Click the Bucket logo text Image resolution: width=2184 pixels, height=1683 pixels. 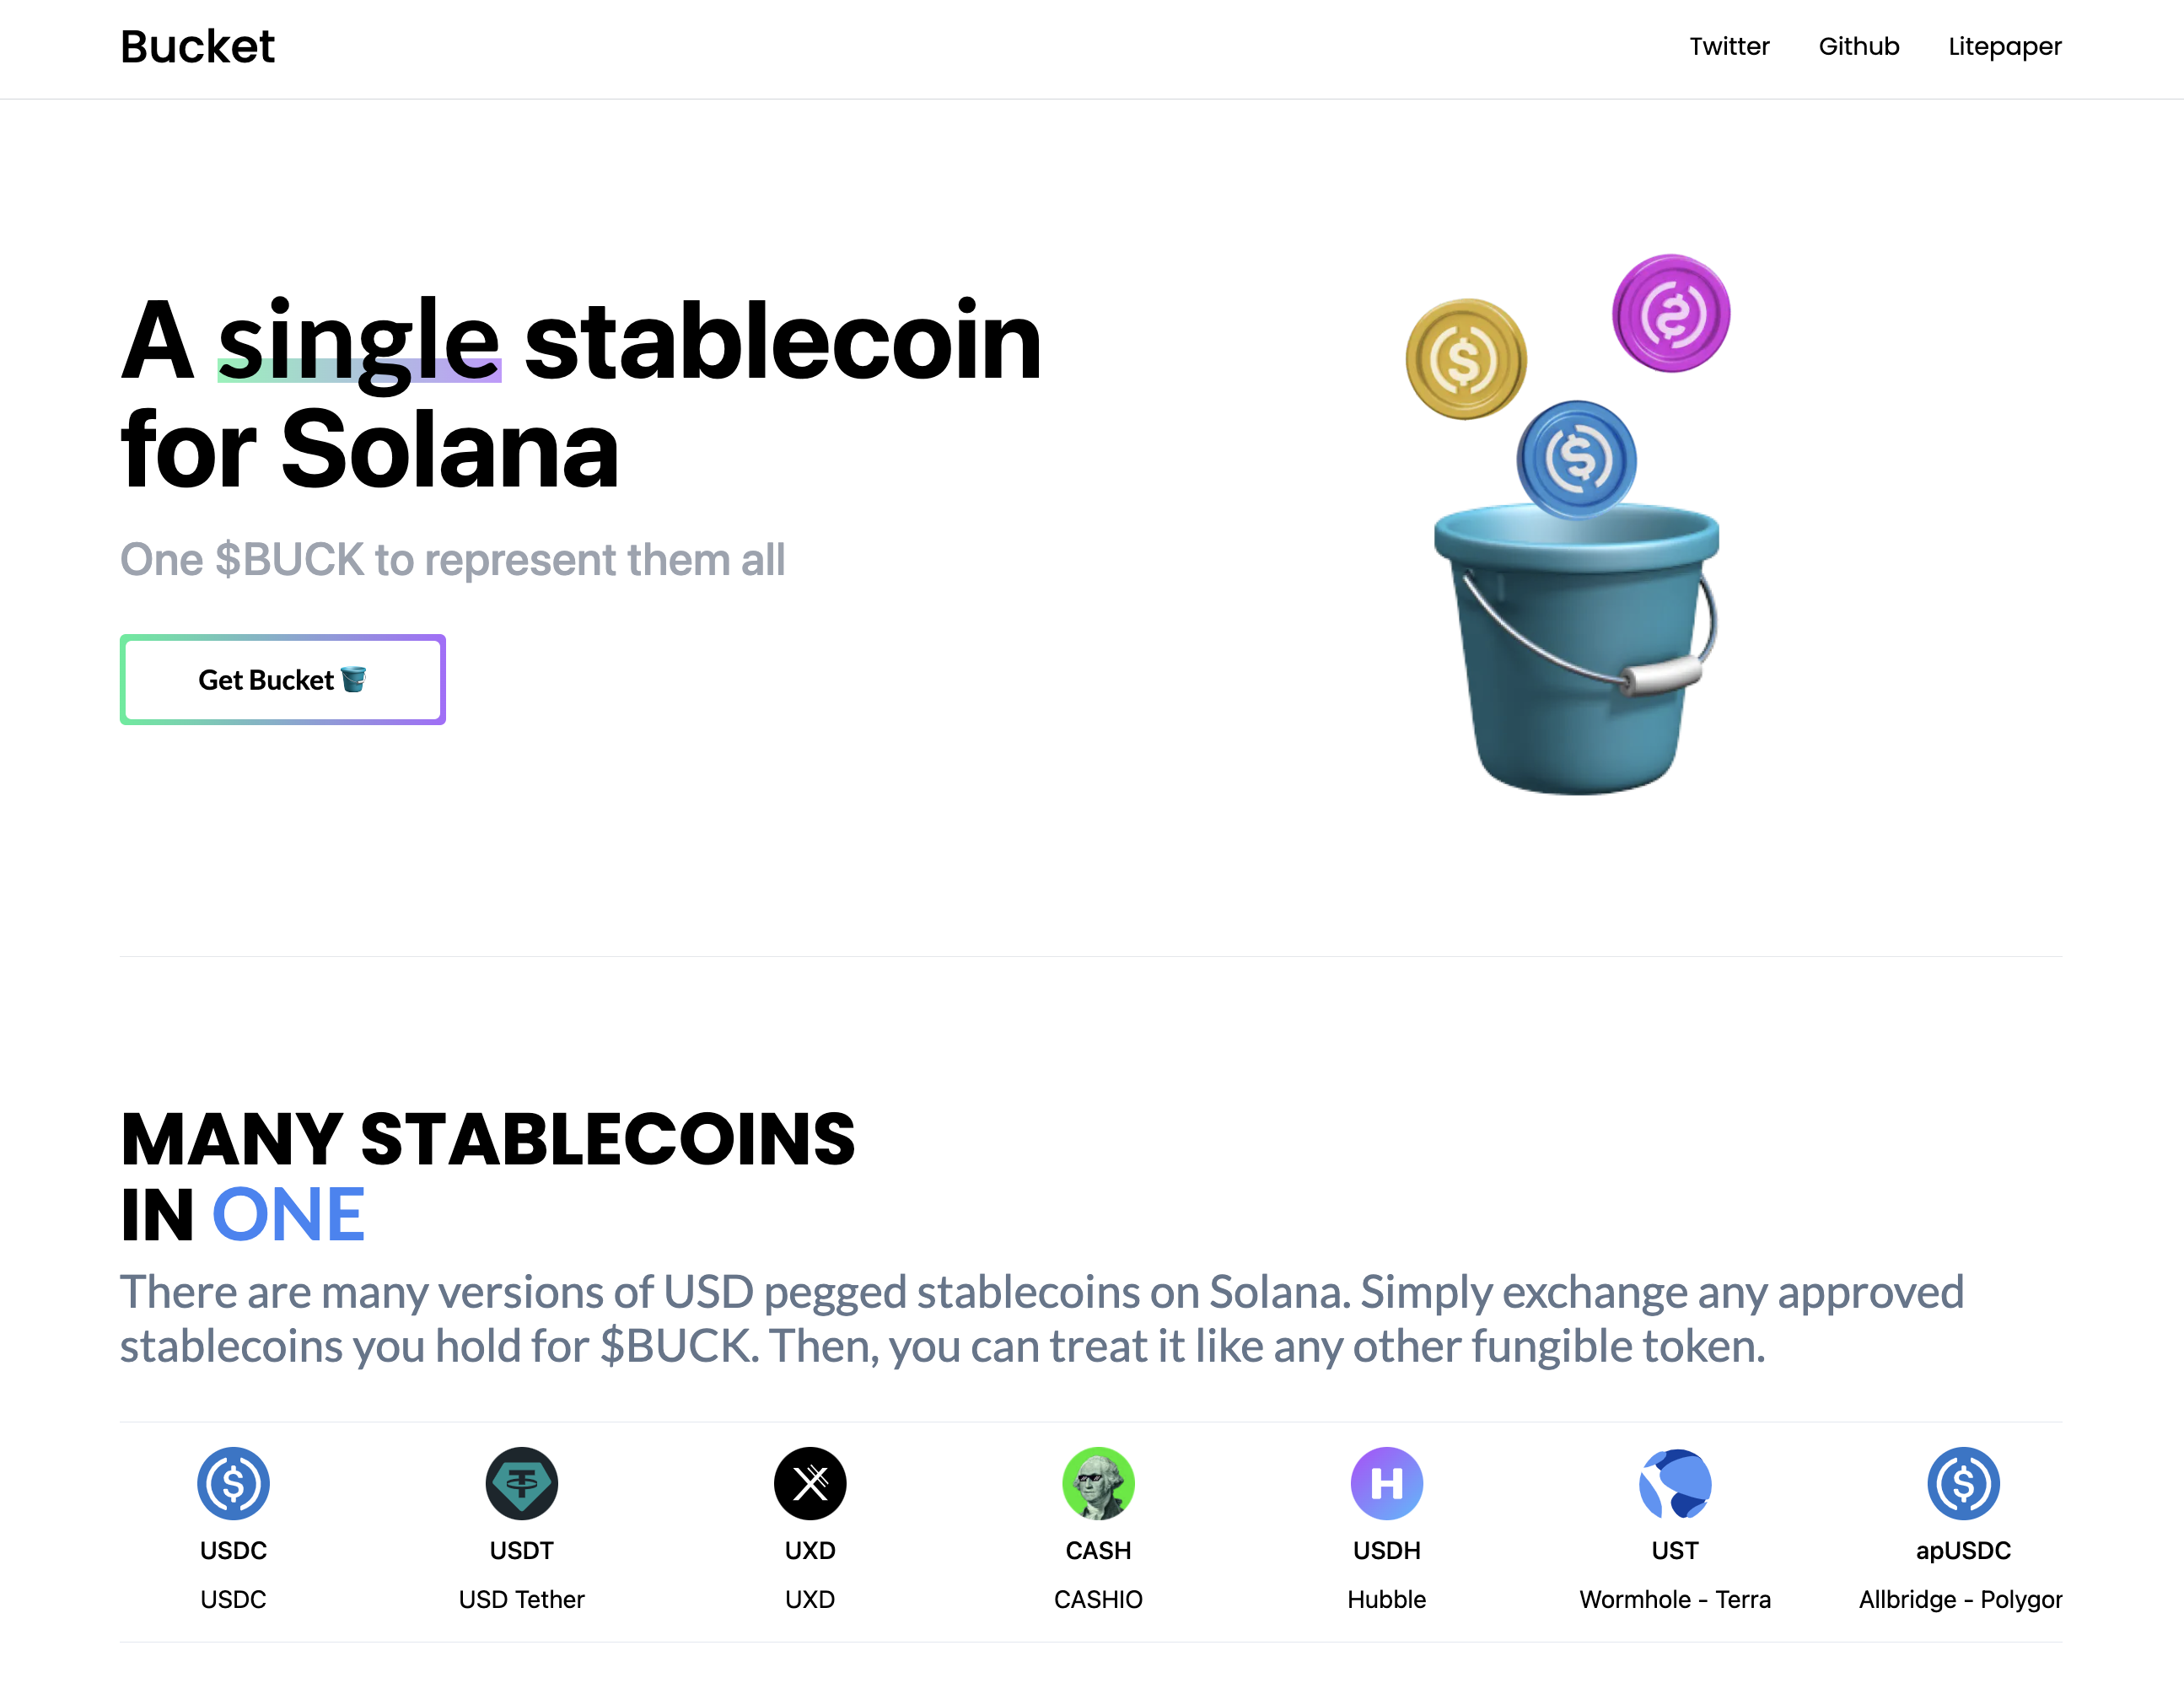point(197,46)
